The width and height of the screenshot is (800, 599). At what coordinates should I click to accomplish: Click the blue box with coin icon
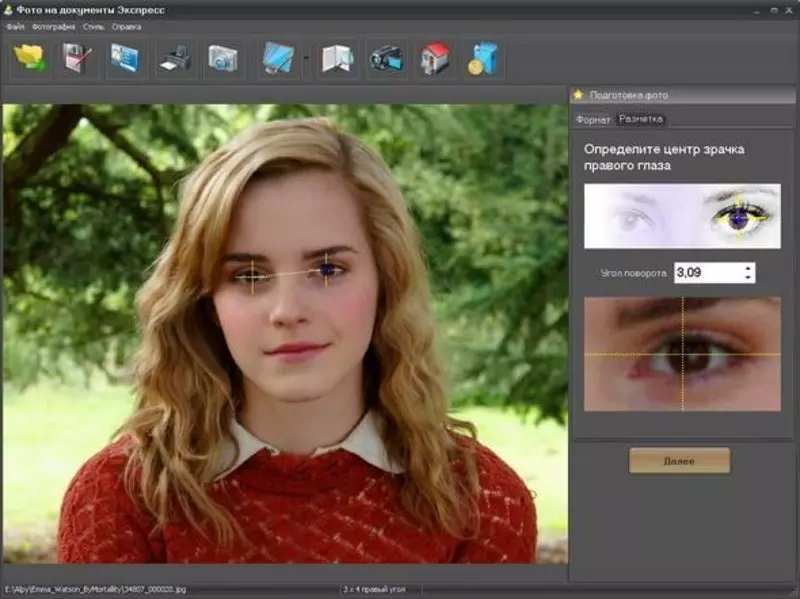tap(482, 59)
